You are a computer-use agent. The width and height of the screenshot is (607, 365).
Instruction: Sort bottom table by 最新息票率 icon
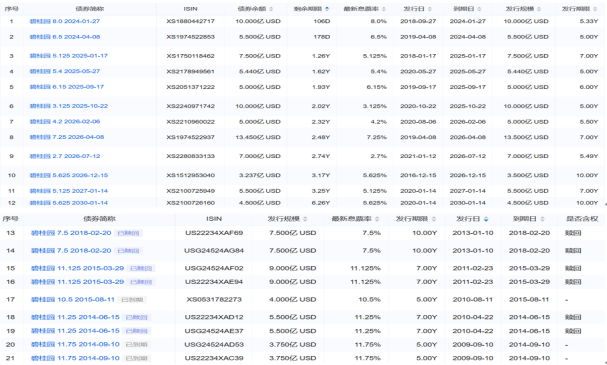pyautogui.click(x=377, y=219)
